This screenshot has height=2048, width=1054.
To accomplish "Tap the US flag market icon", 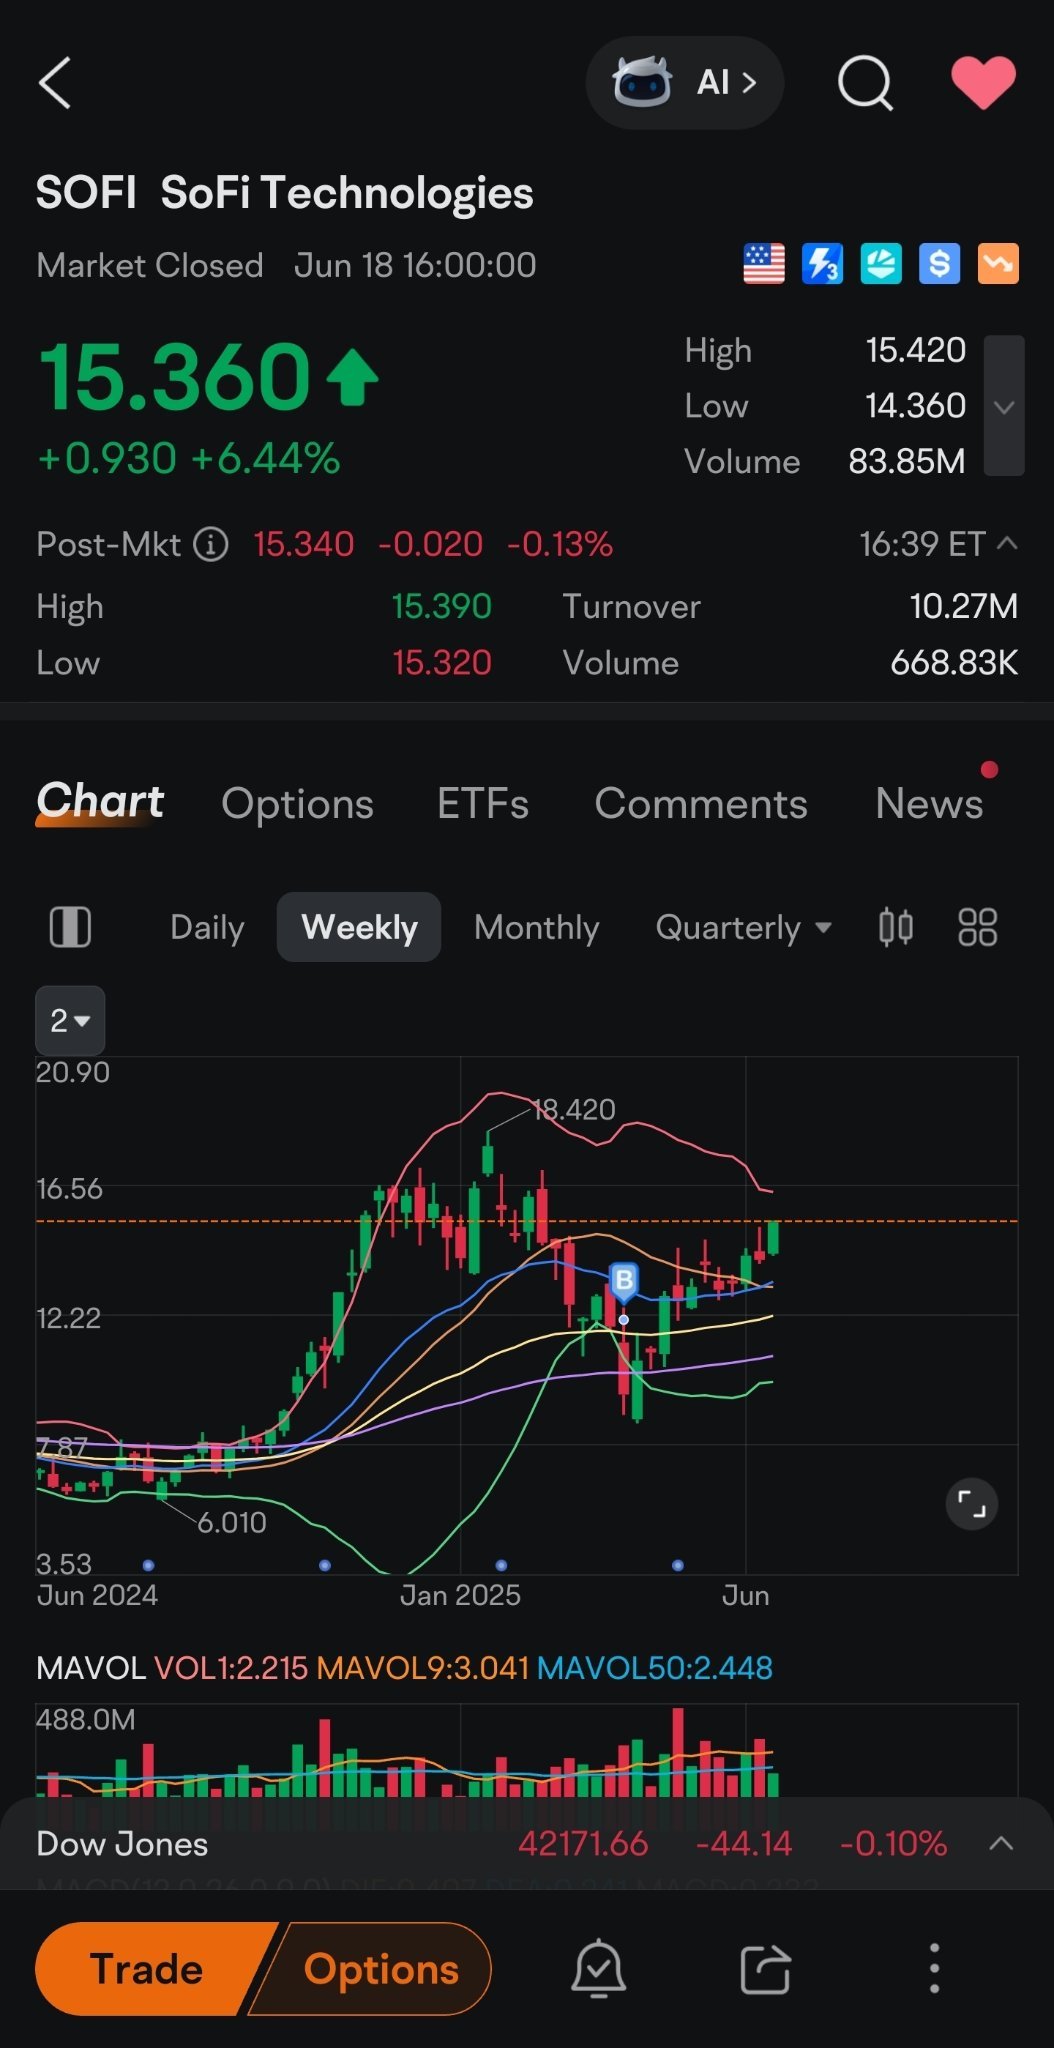I will [x=764, y=264].
